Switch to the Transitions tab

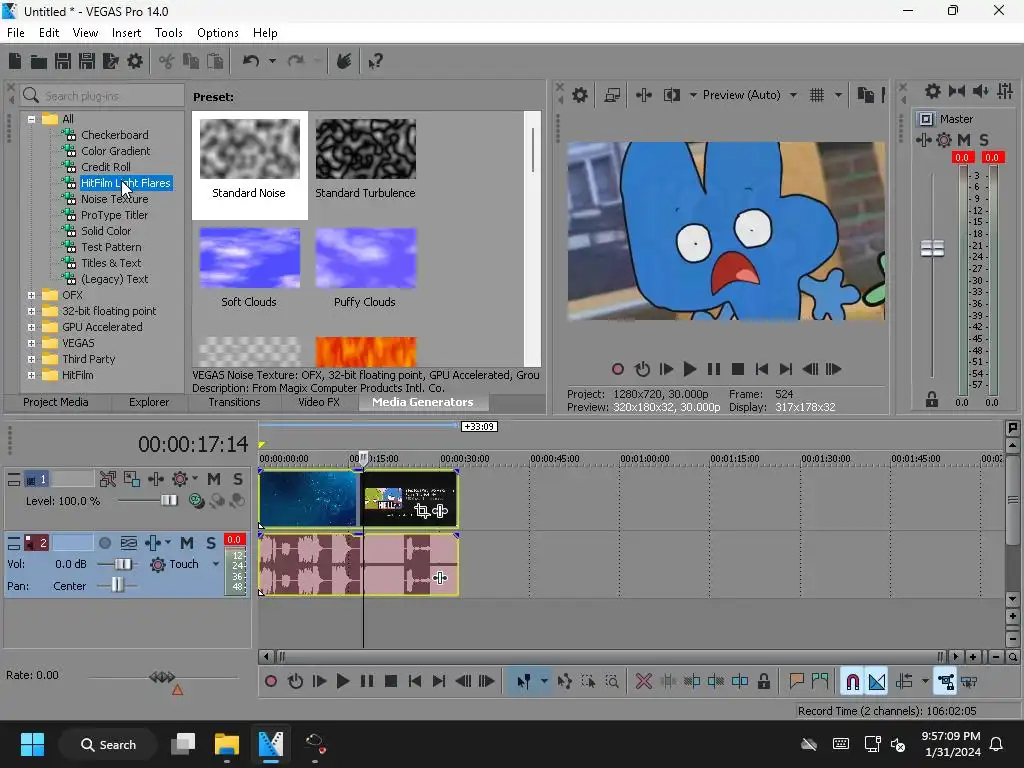point(234,402)
